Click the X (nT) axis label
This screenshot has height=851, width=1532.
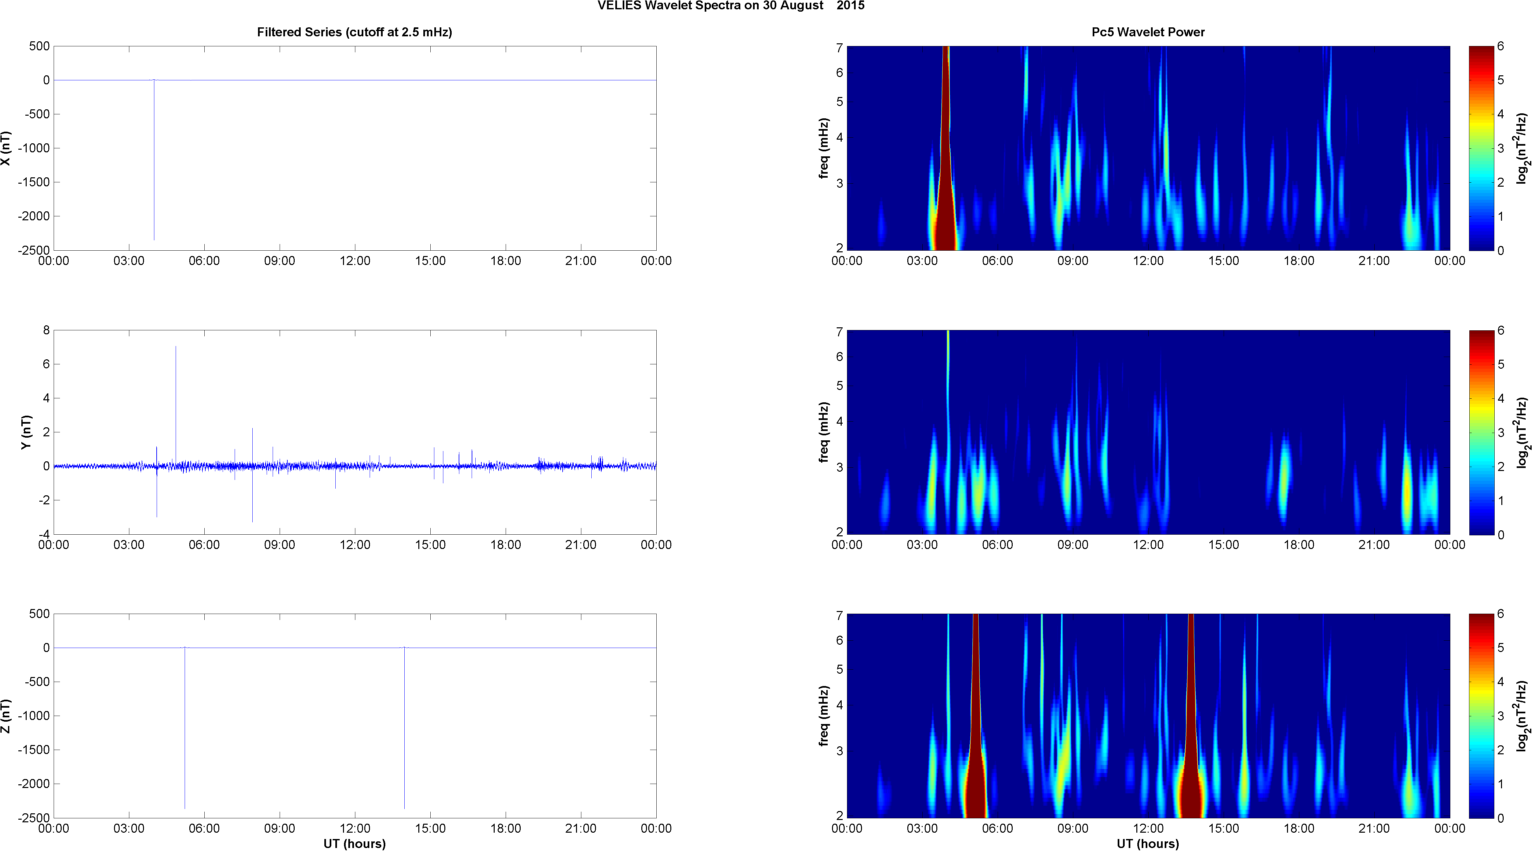[6, 148]
